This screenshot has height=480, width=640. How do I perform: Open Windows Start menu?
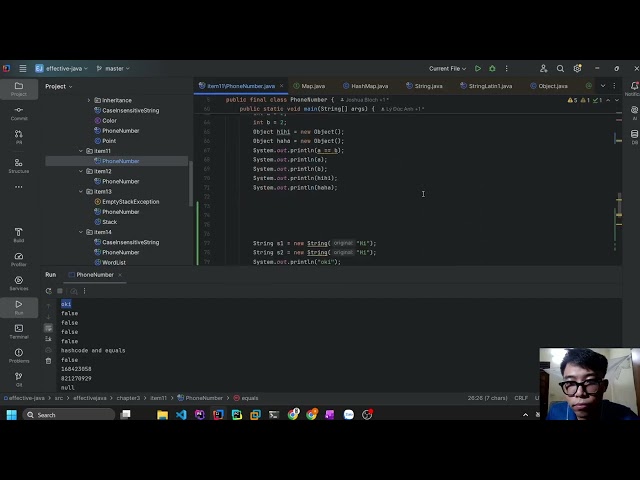tap(11, 415)
